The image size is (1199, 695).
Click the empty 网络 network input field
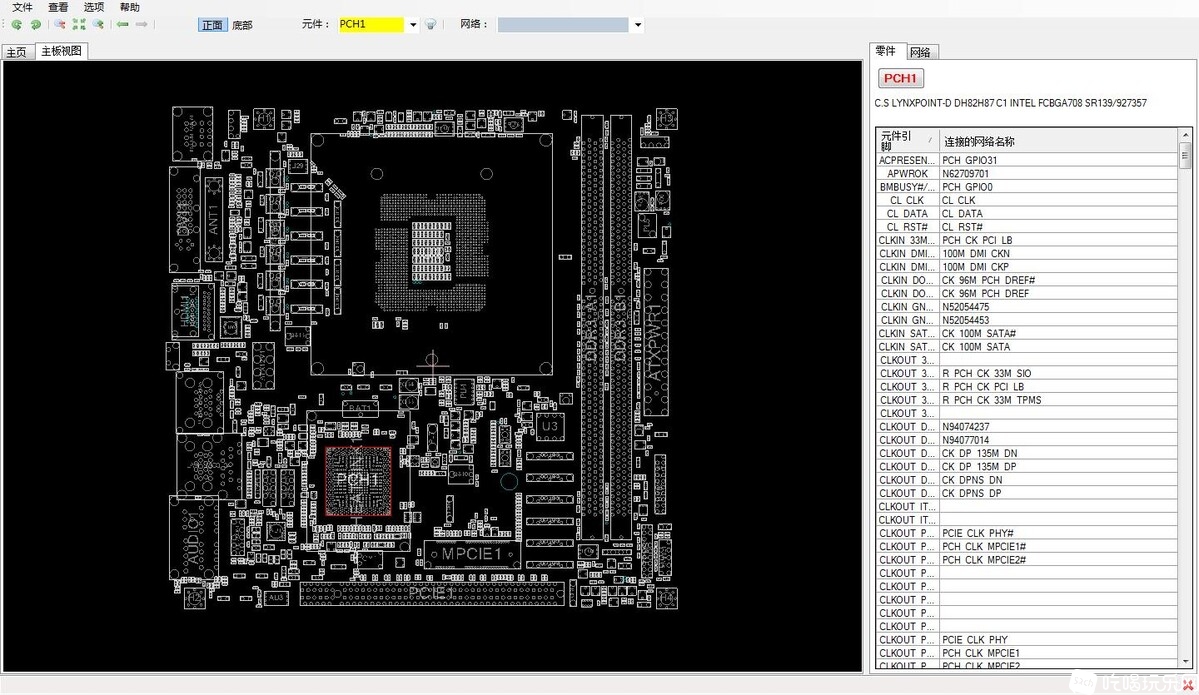[x=564, y=24]
